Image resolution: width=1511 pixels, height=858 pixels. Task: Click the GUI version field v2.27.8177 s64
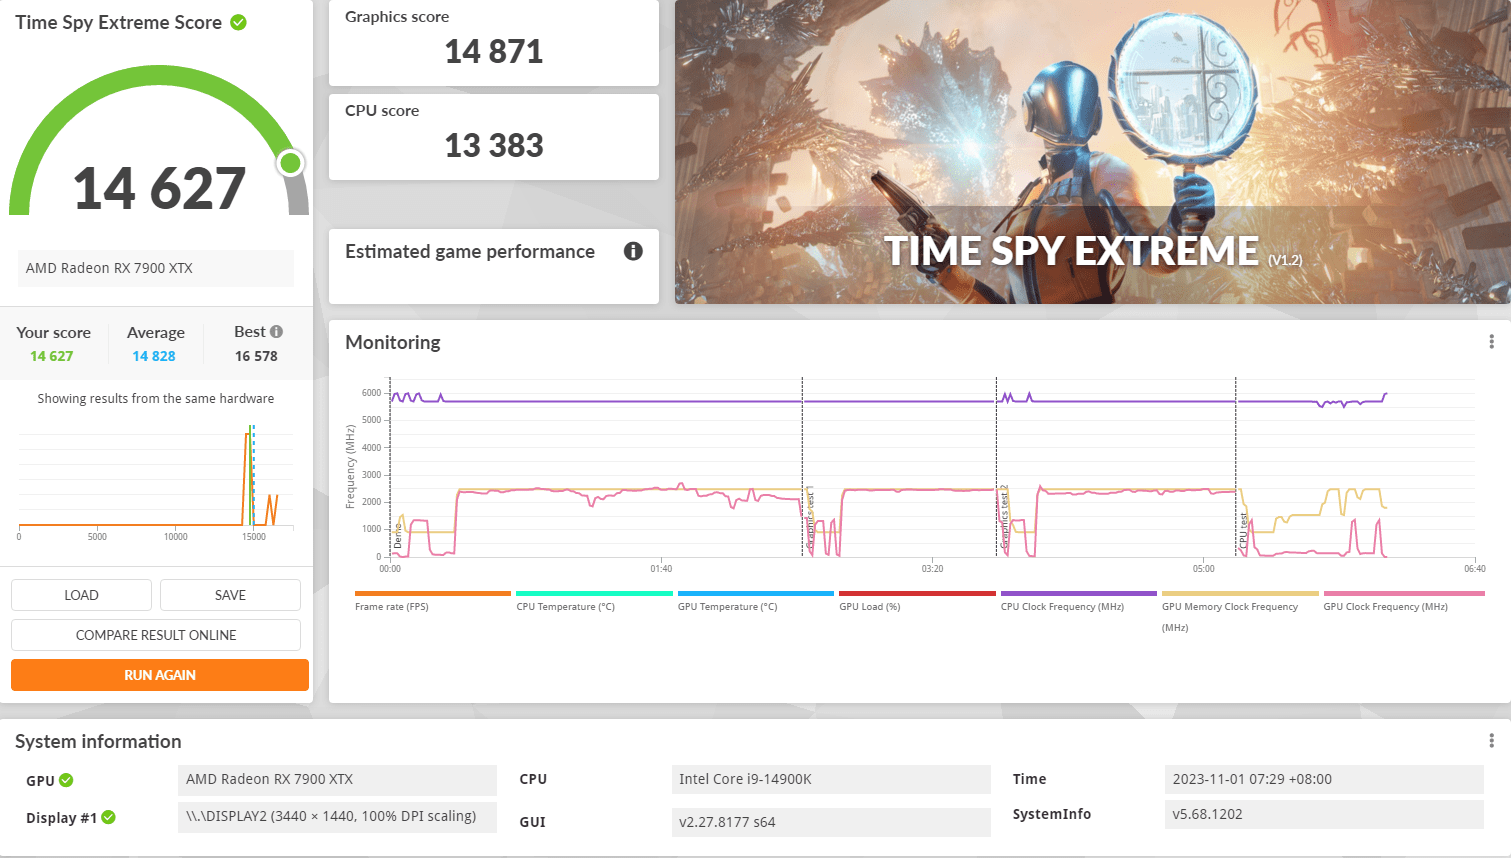(x=831, y=822)
